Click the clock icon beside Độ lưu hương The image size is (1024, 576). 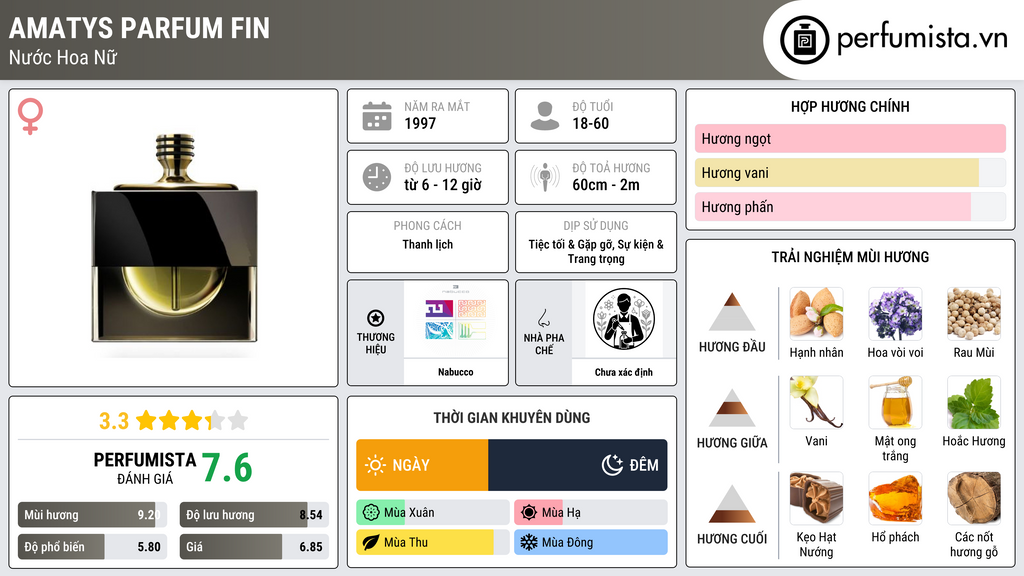coord(377,177)
